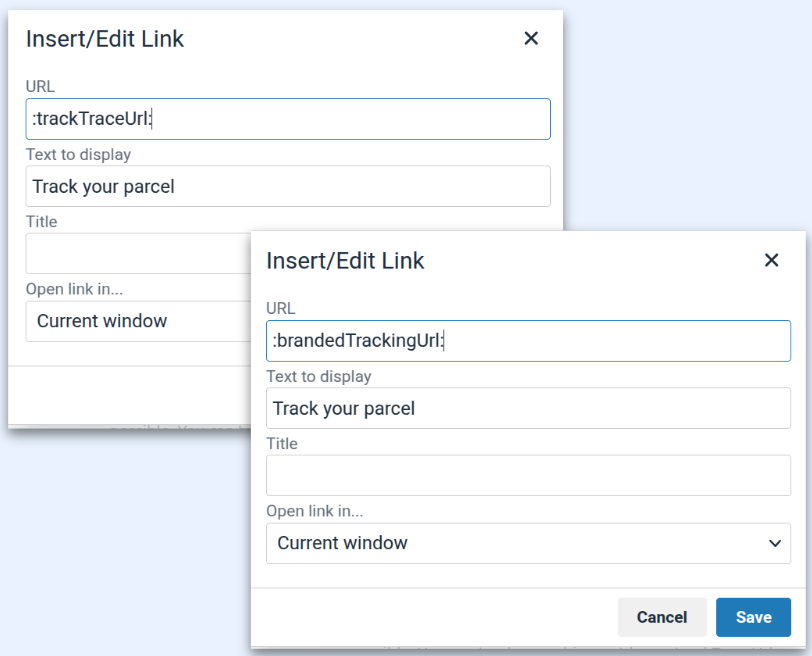This screenshot has width=812, height=656.
Task: Click the :brandedTrackingUrl: URL input field
Action: (528, 341)
